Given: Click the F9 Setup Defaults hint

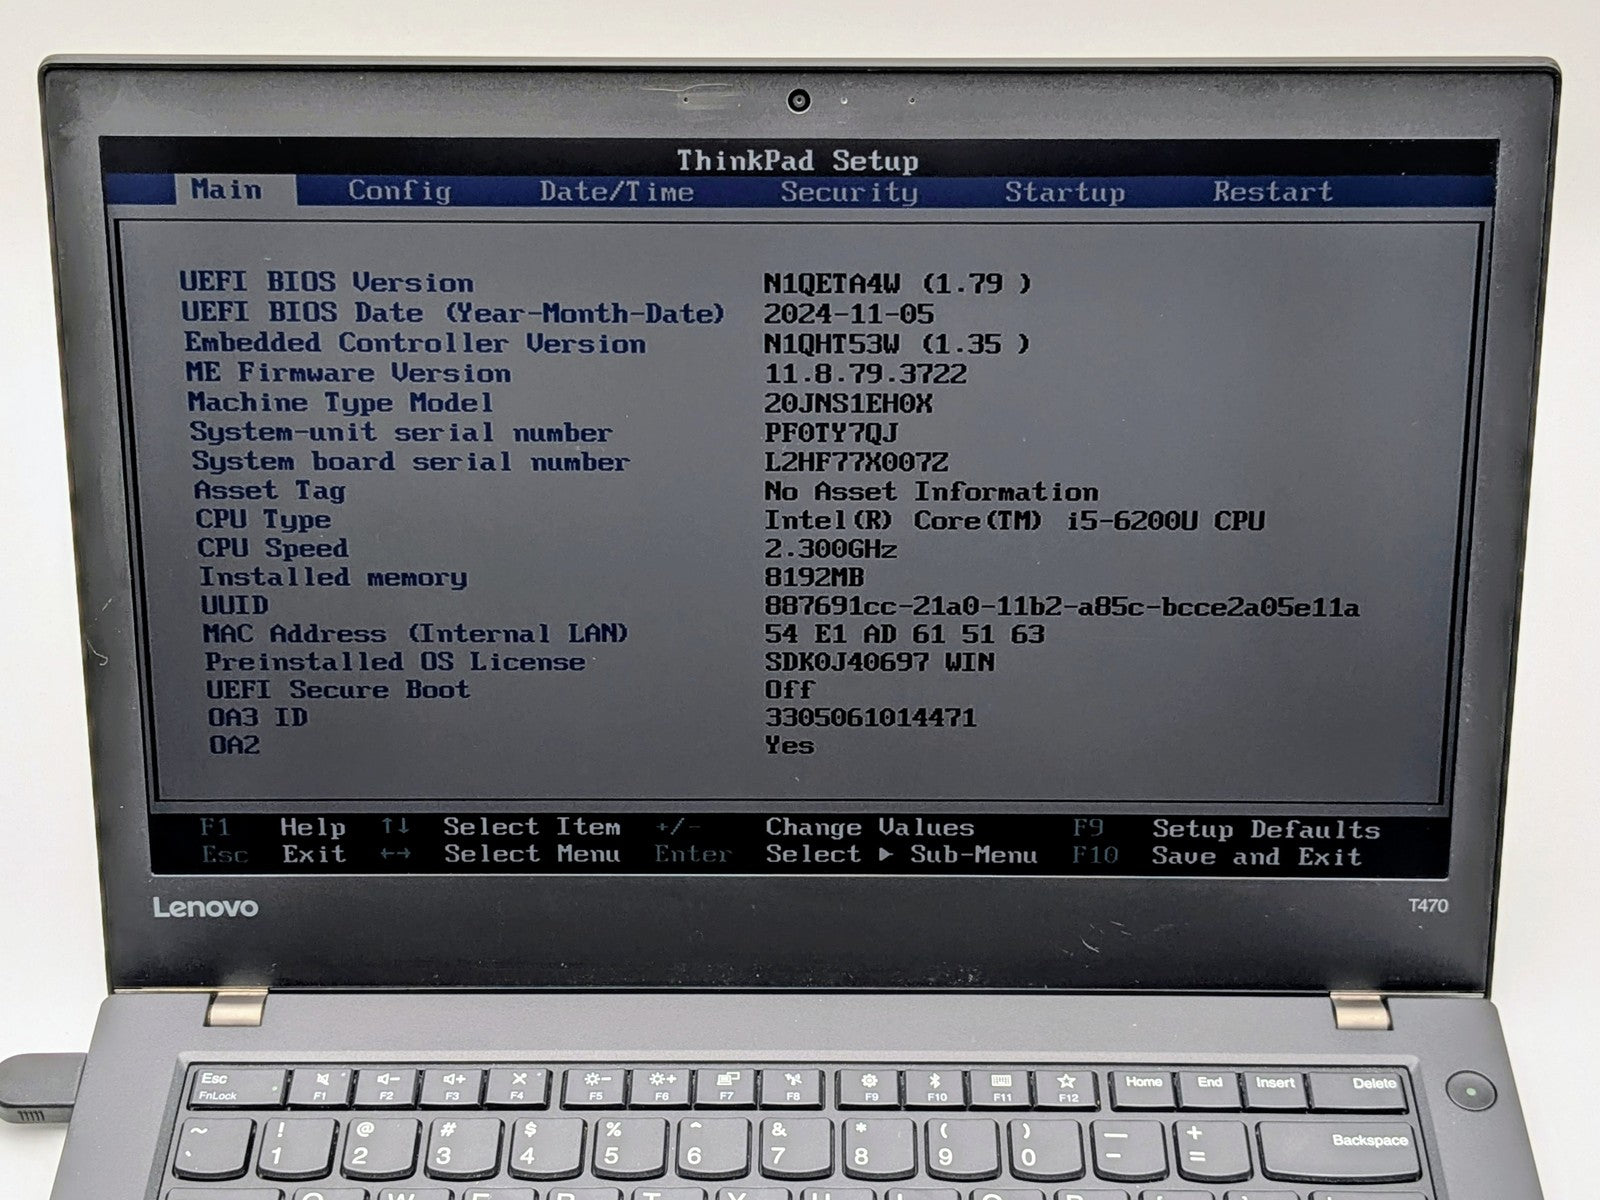Looking at the screenshot, I should click(1226, 829).
